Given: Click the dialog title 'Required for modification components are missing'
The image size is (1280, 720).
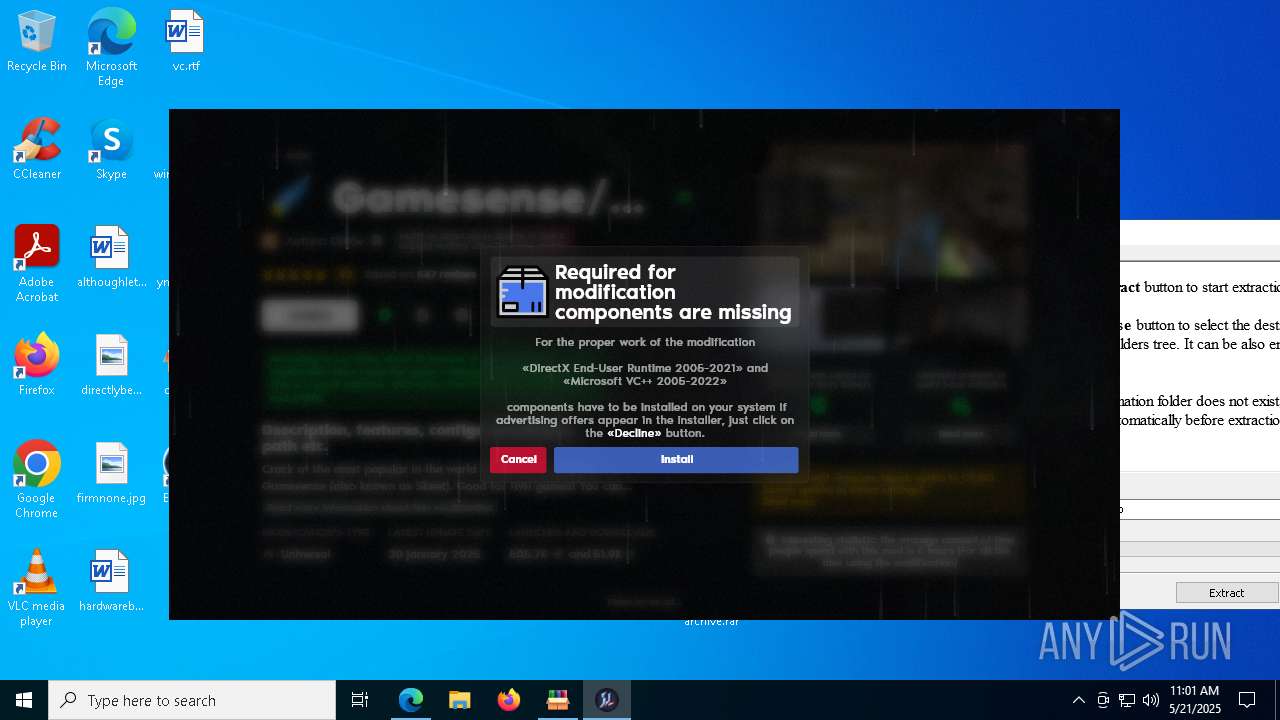Looking at the screenshot, I should [673, 292].
